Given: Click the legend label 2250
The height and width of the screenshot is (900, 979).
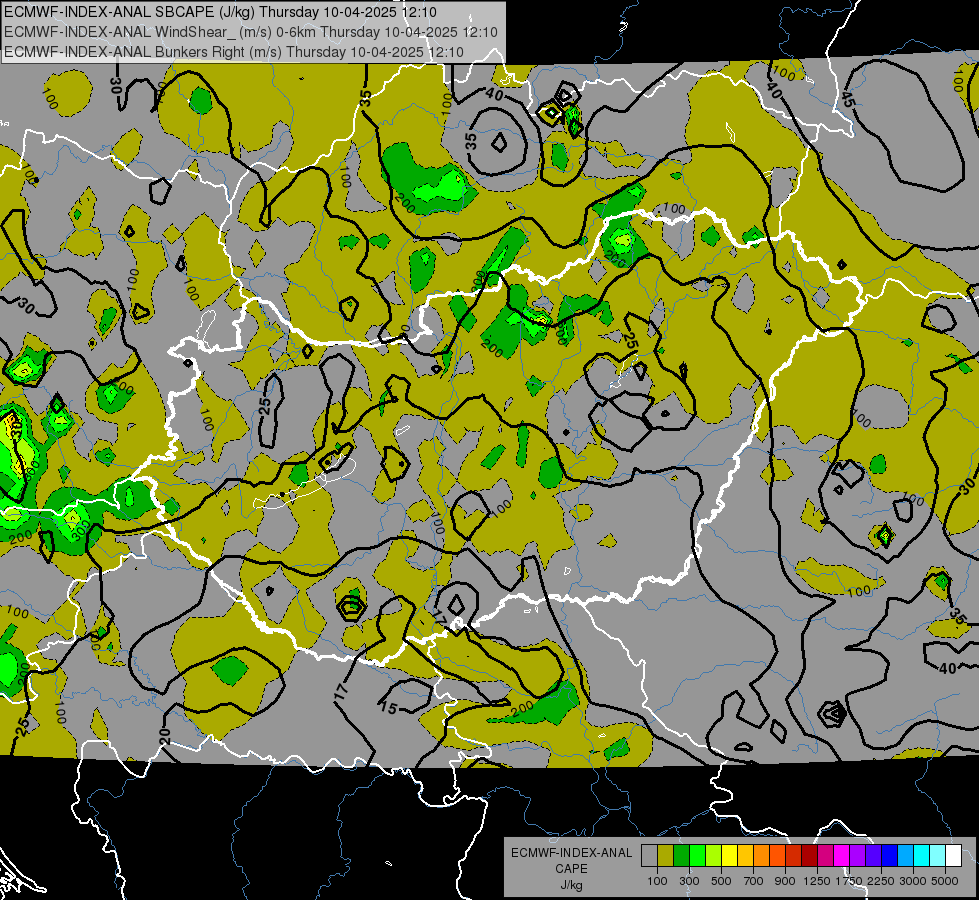Looking at the screenshot, I should [x=881, y=881].
